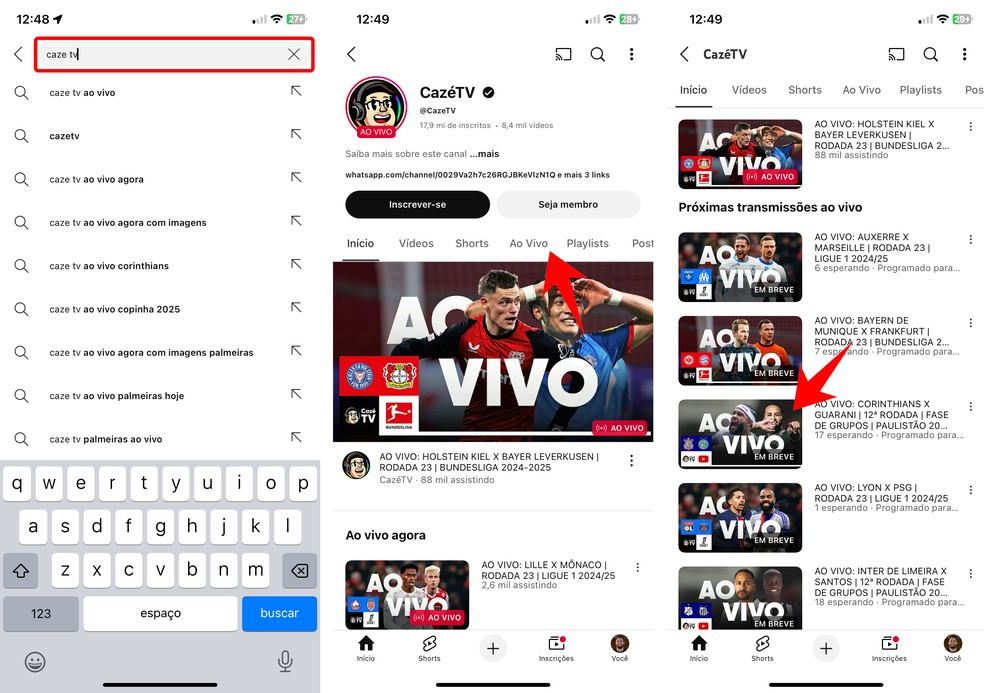Tap the Você profile icon in bottom nav
This screenshot has width=984, height=693.
(620, 649)
